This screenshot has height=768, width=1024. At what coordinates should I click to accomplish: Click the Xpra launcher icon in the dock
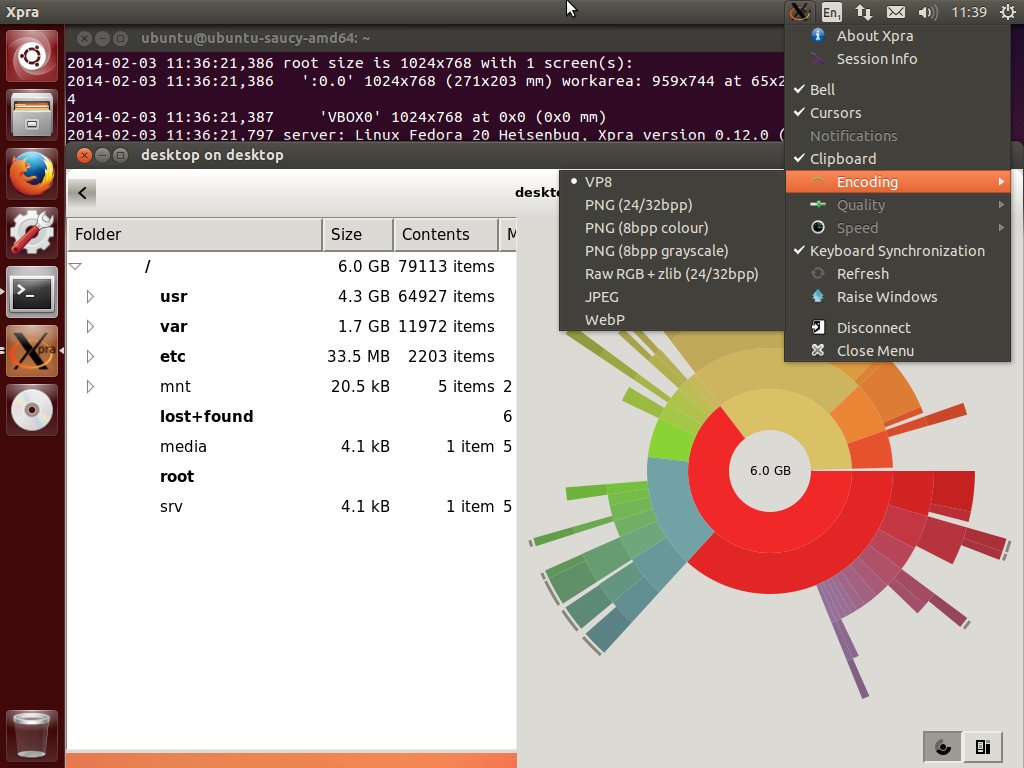31,351
